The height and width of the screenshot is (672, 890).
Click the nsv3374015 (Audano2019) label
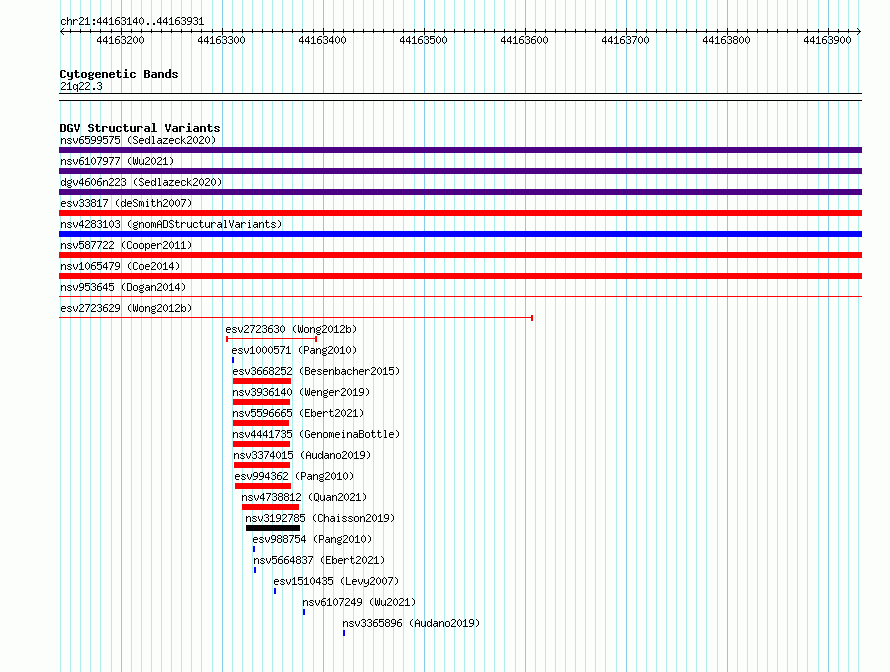click(x=302, y=455)
